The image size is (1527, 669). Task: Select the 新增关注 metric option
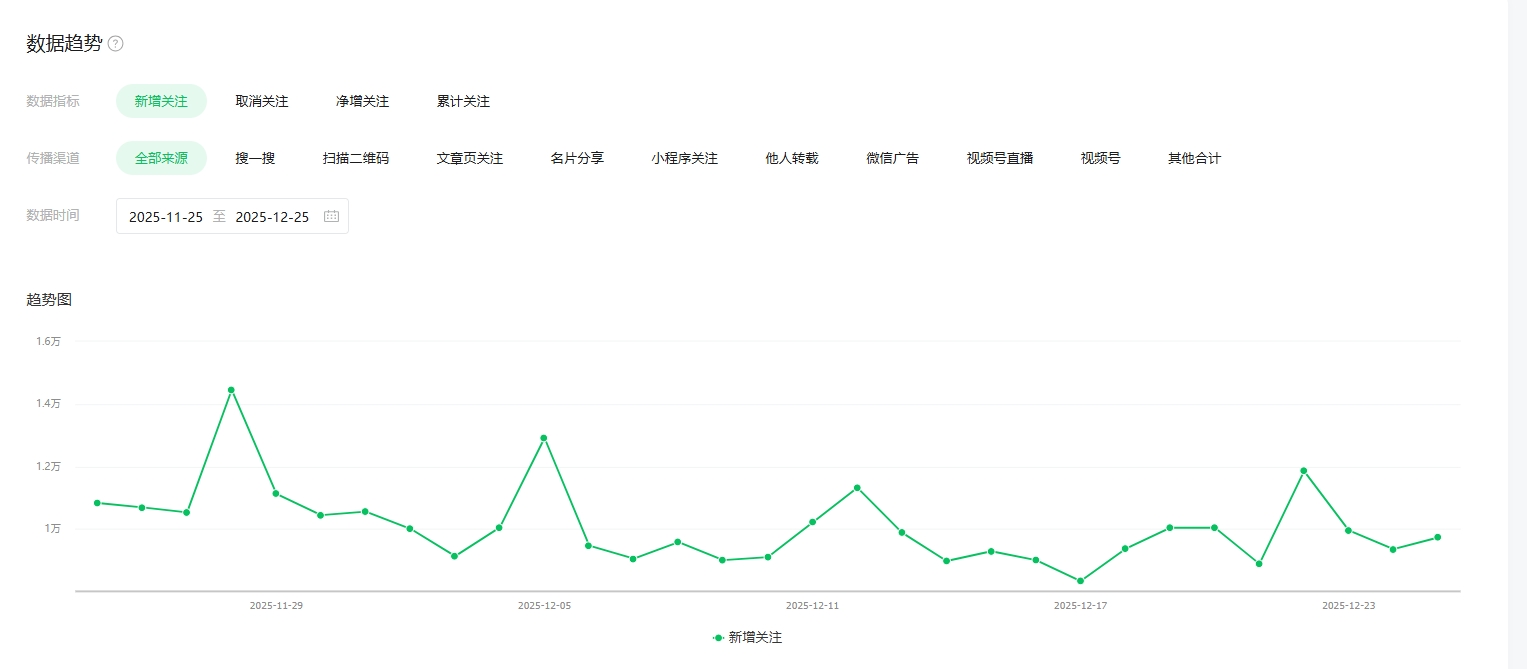(161, 101)
